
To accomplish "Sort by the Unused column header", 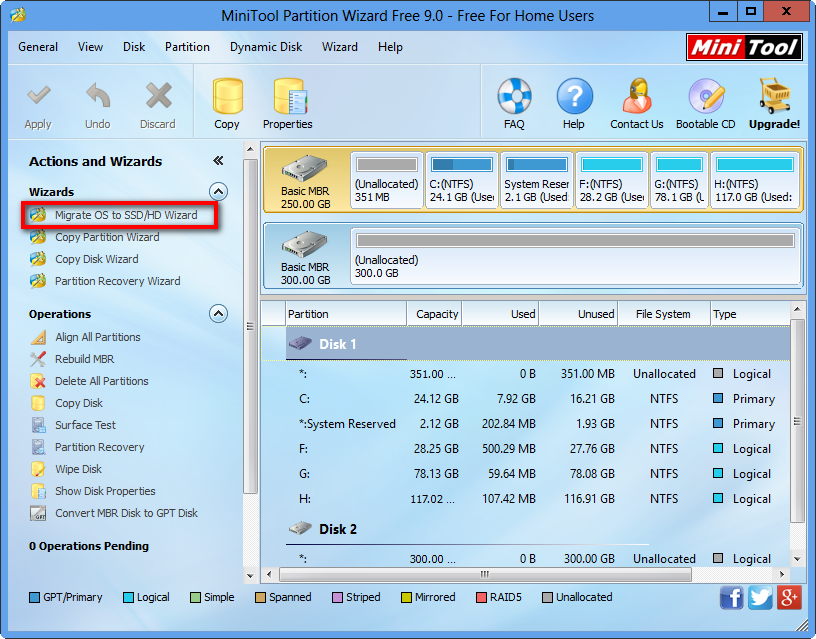I will (578, 314).
